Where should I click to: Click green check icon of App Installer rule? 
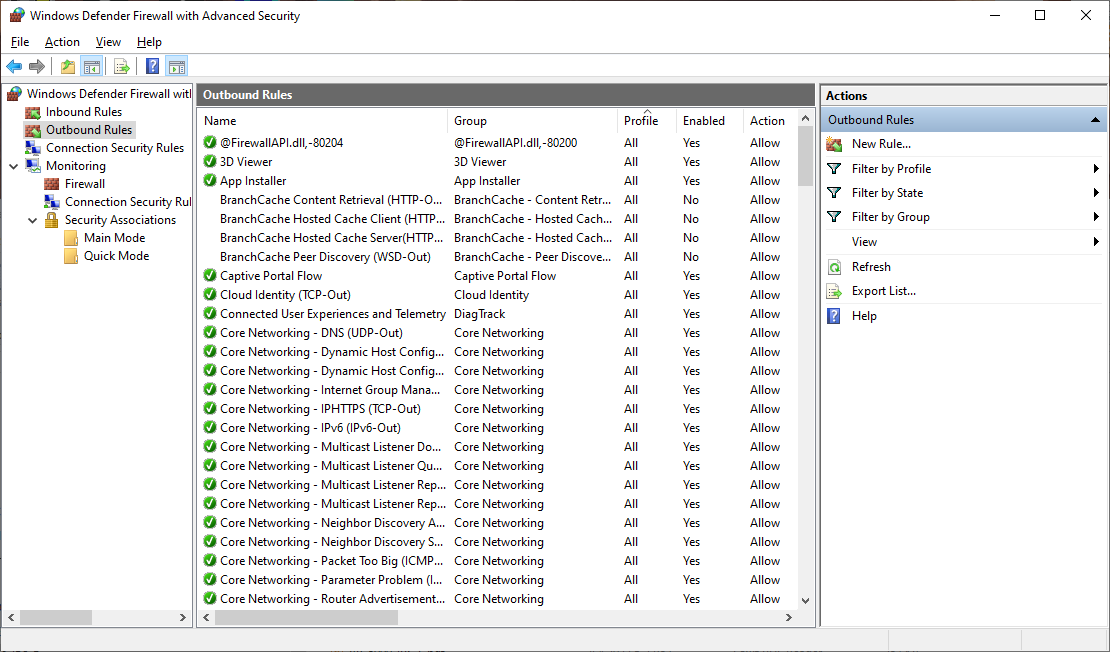pyautogui.click(x=210, y=181)
